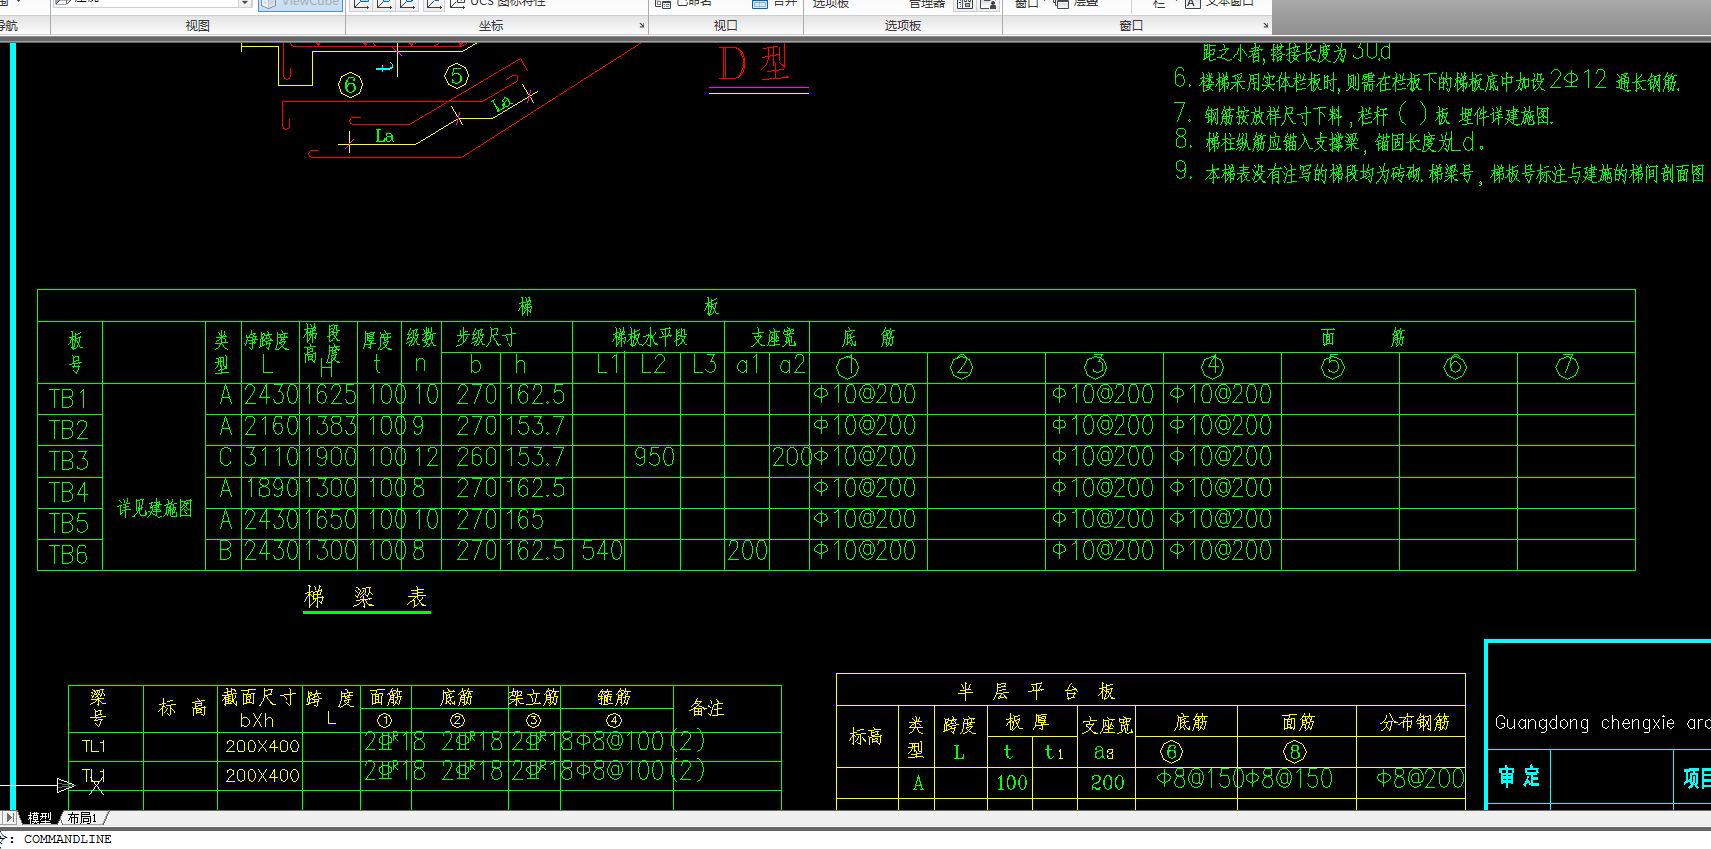Screen dimensions: 1711x849
Task: Select the TB4 row label
Action: 68,493
